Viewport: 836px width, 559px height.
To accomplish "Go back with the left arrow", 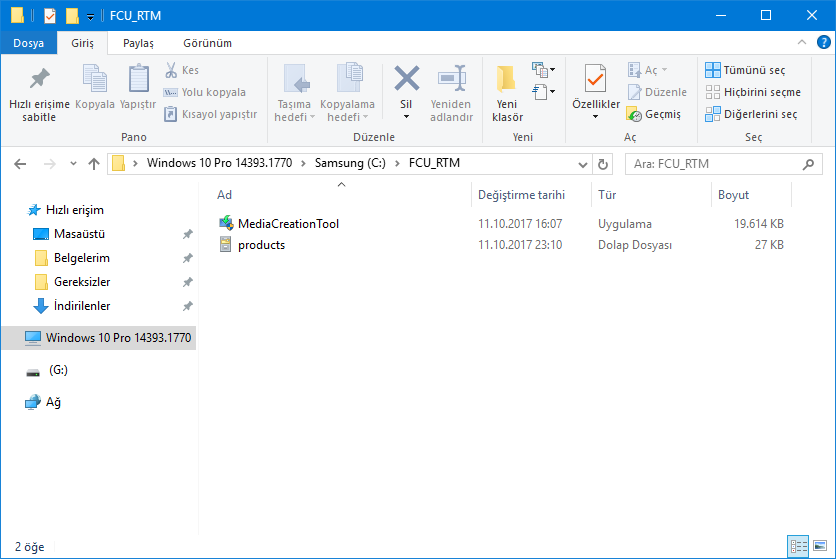I will point(20,164).
